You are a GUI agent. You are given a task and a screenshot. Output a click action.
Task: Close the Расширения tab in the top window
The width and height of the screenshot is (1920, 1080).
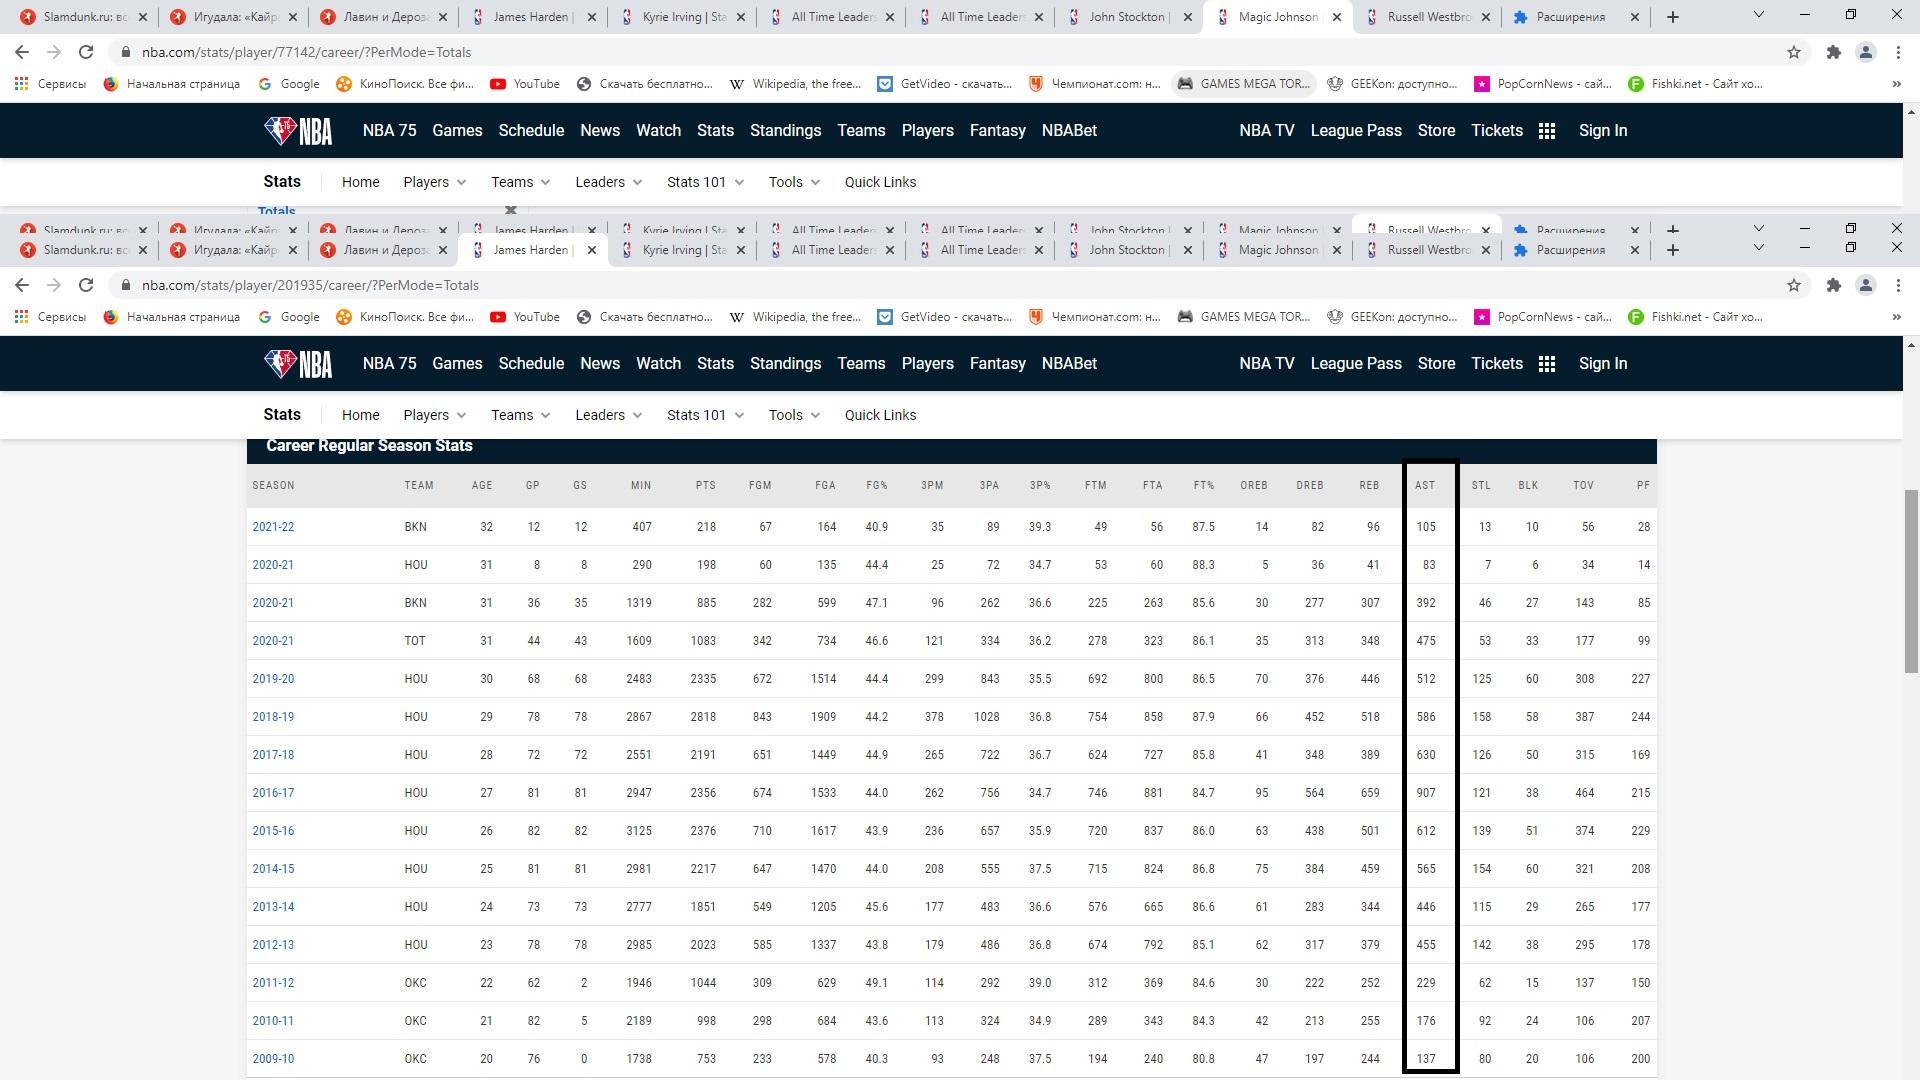pos(1635,17)
